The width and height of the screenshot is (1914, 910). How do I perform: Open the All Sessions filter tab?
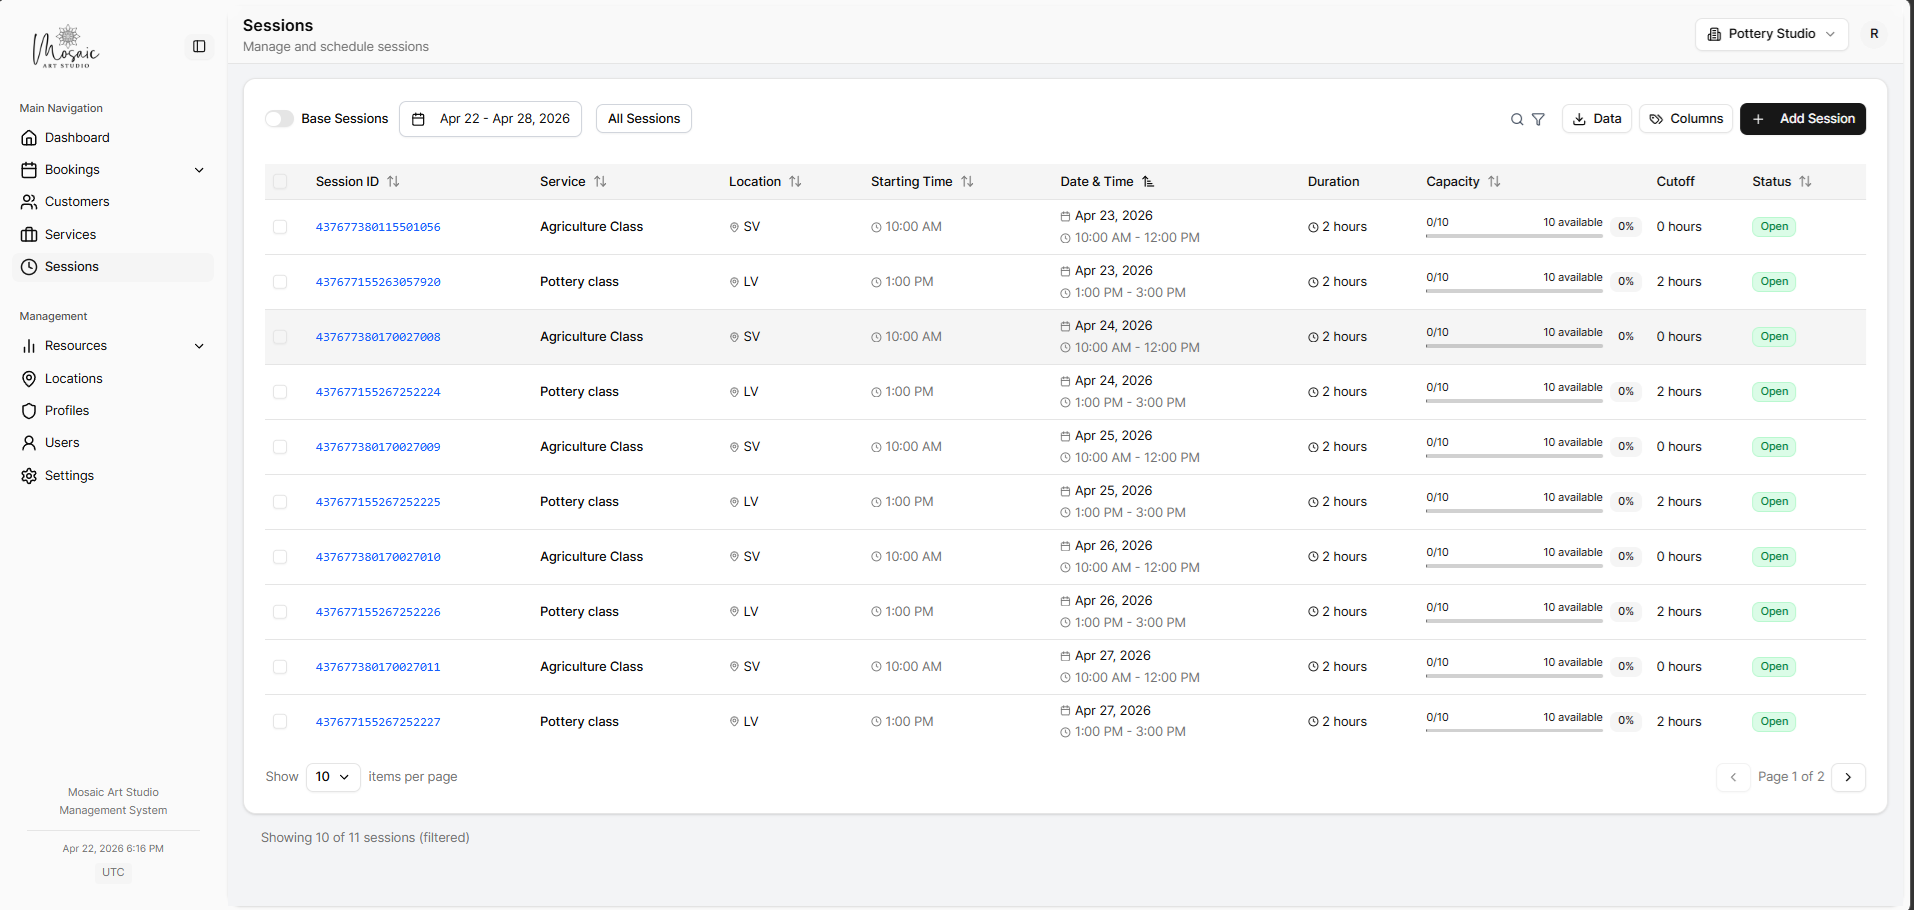pos(643,118)
